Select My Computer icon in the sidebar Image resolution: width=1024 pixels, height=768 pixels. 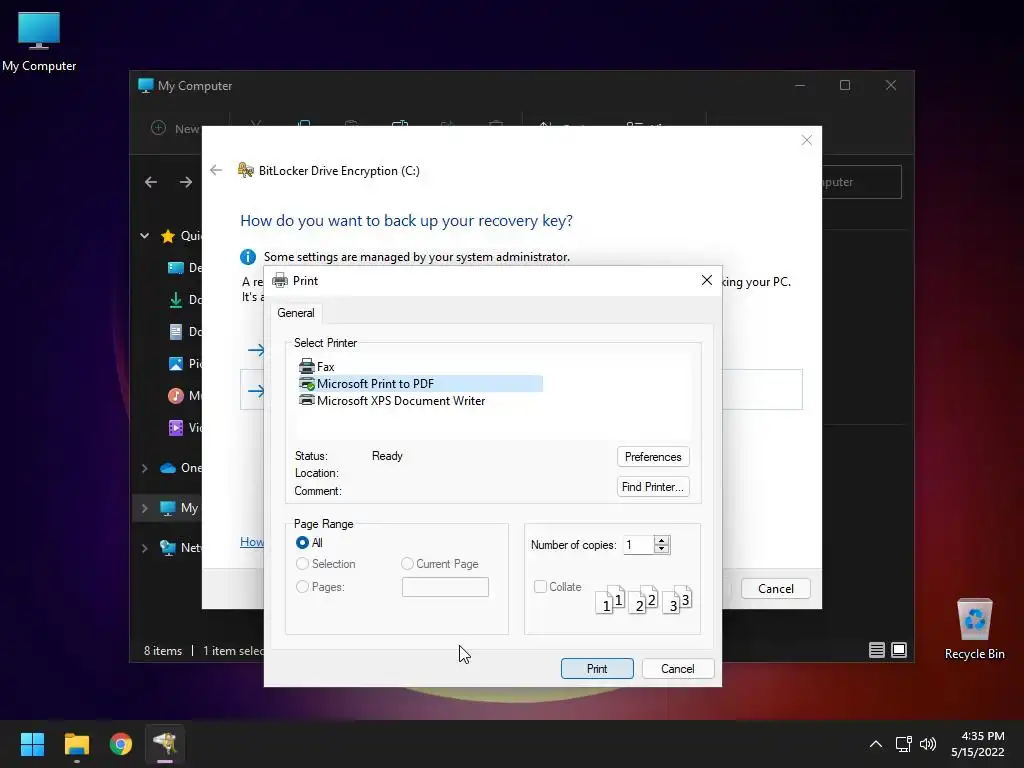click(168, 508)
